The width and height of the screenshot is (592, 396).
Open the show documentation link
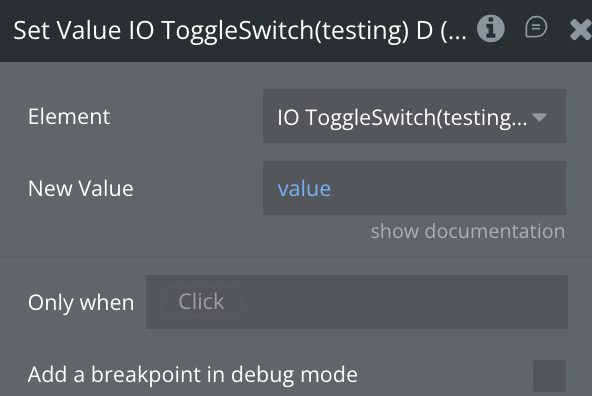pyautogui.click(x=467, y=231)
